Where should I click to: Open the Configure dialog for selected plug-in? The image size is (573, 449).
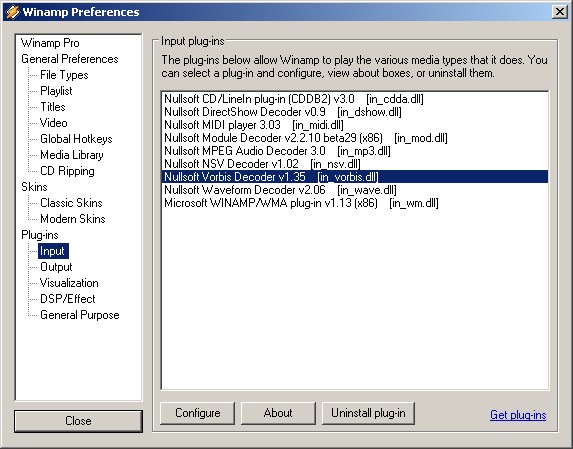[197, 413]
